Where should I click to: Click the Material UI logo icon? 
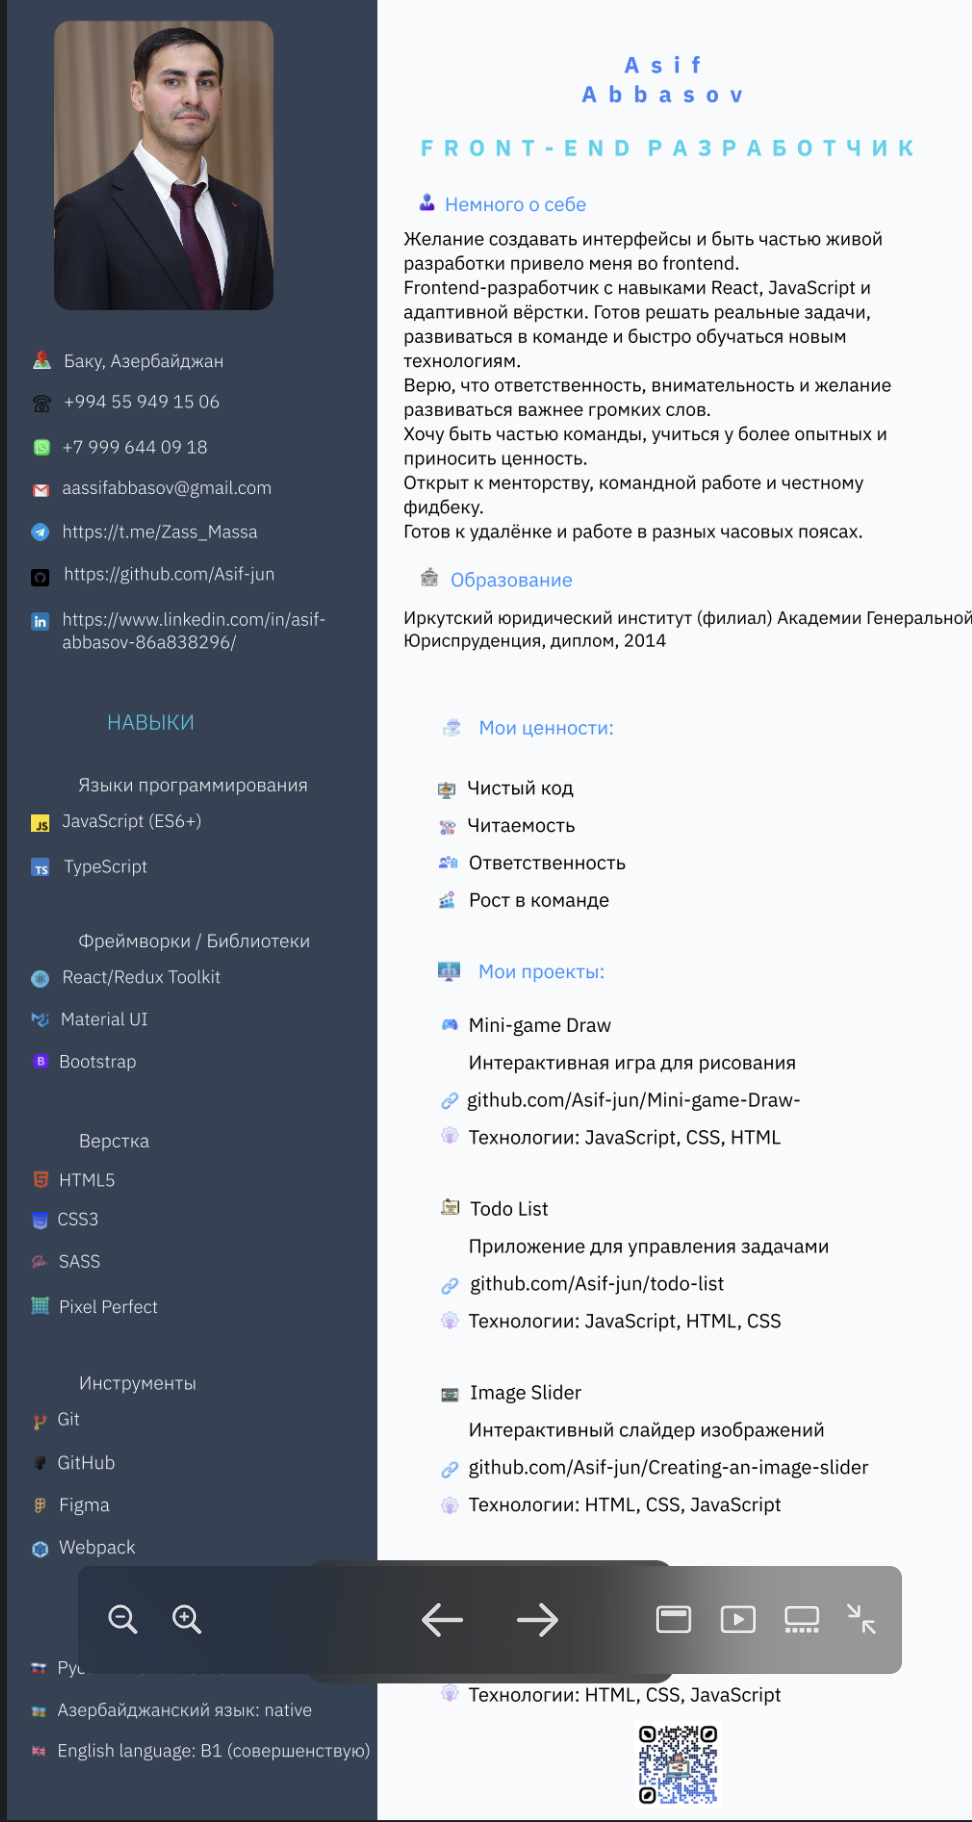[40, 1019]
